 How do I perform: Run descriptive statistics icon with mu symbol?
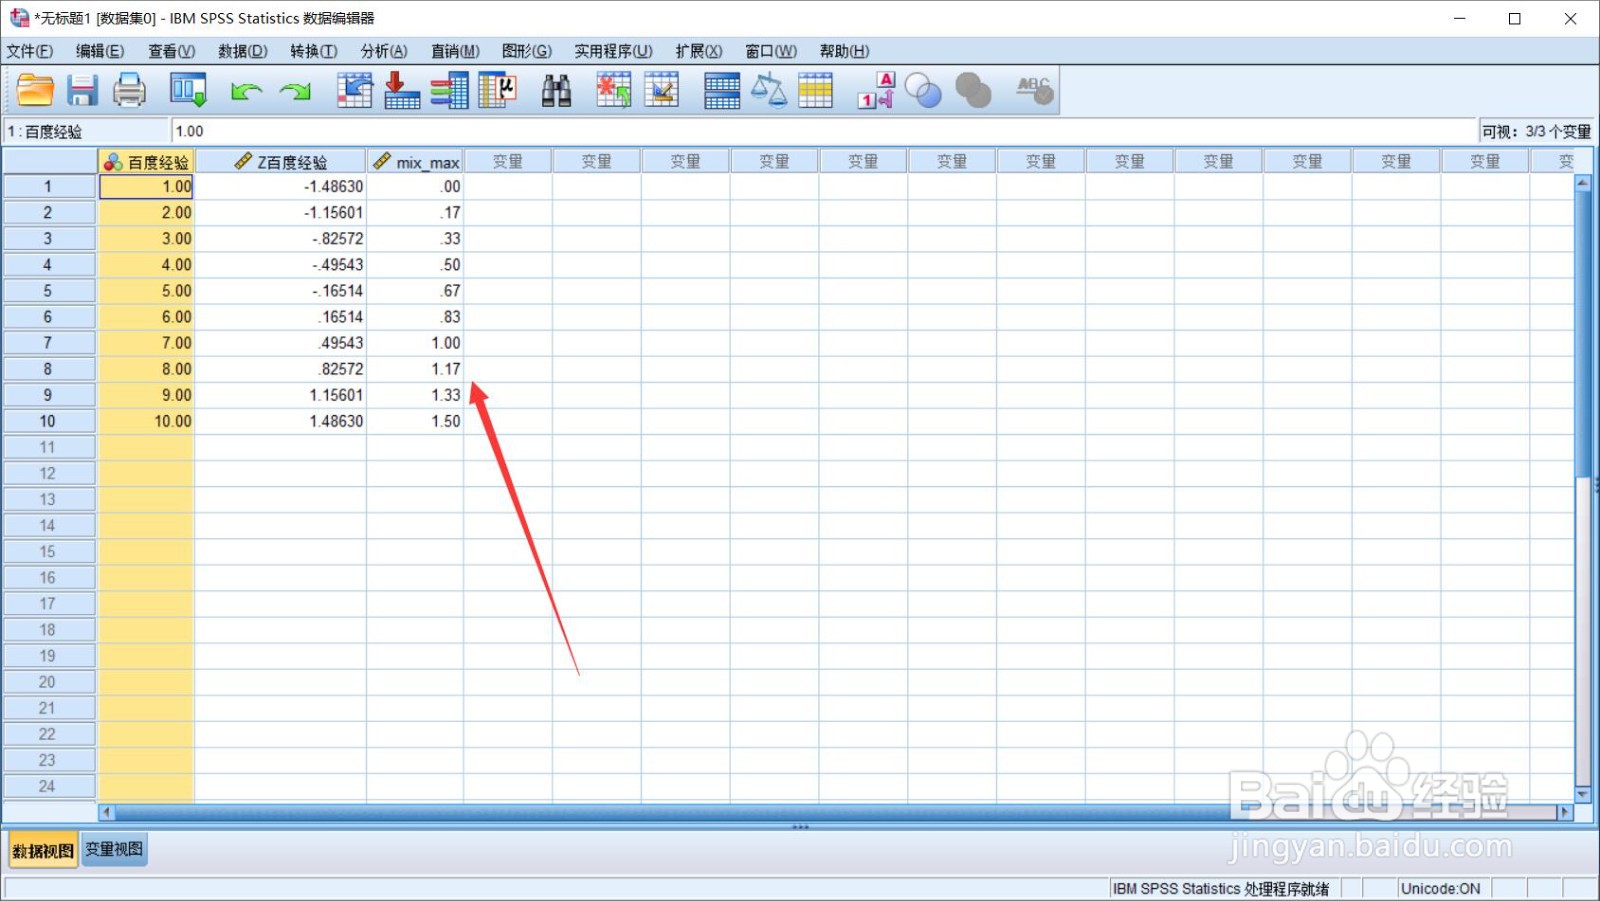tap(497, 91)
